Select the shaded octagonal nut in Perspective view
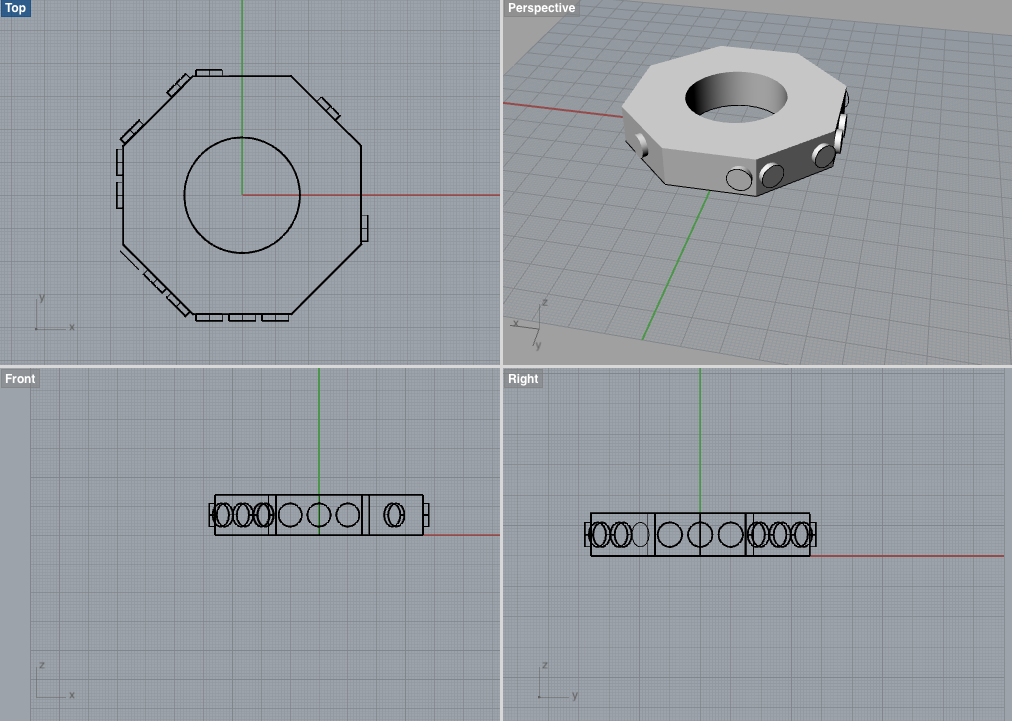Viewport: 1012px width, 721px height. [734, 121]
